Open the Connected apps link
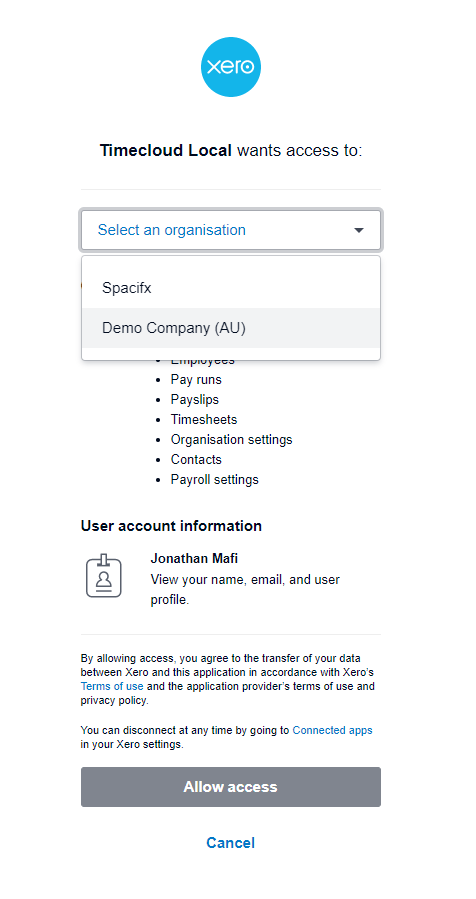This screenshot has width=476, height=899. tap(332, 730)
